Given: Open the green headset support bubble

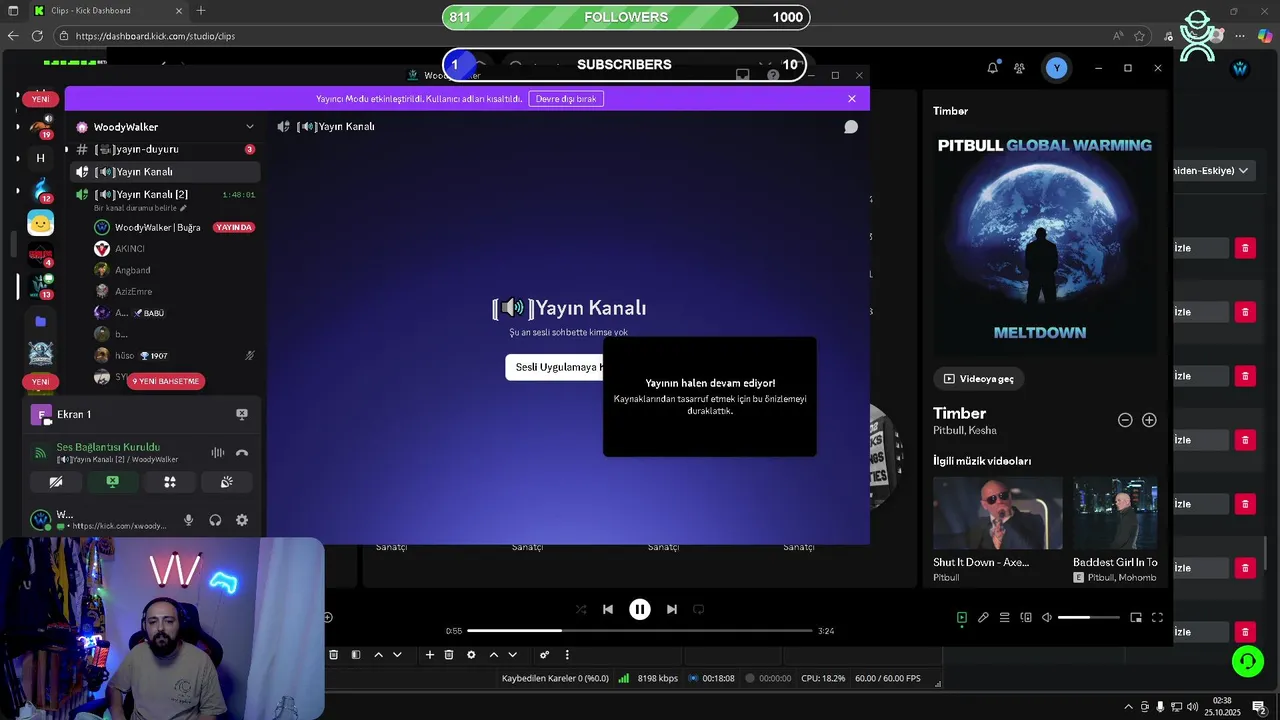Looking at the screenshot, I should click(x=1247, y=660).
